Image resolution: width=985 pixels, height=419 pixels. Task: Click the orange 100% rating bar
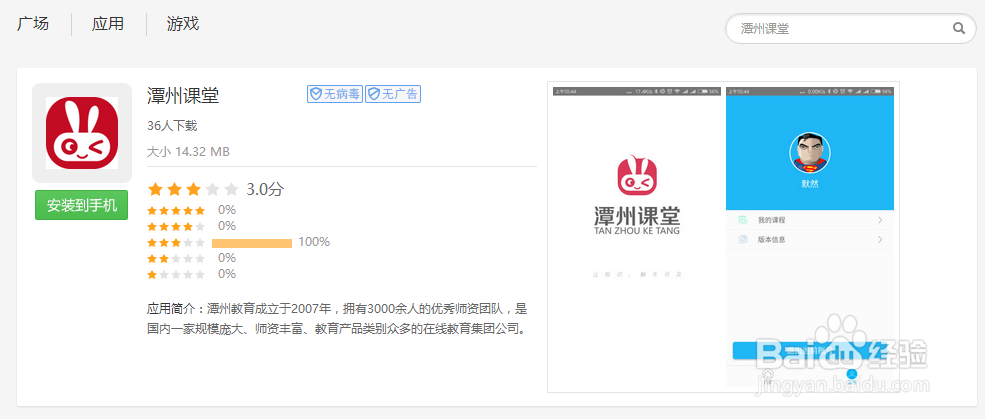(x=252, y=243)
